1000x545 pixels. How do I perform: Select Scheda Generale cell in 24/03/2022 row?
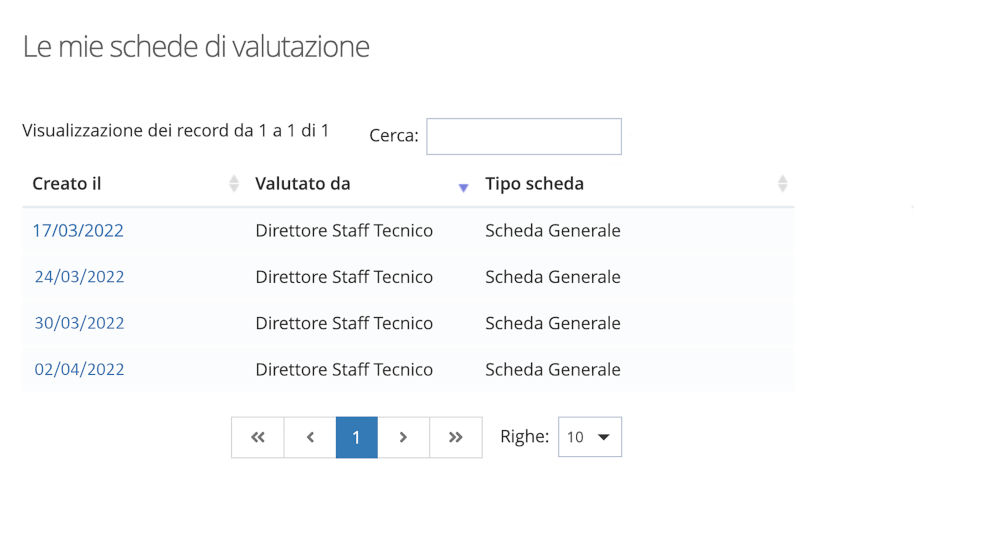552,277
